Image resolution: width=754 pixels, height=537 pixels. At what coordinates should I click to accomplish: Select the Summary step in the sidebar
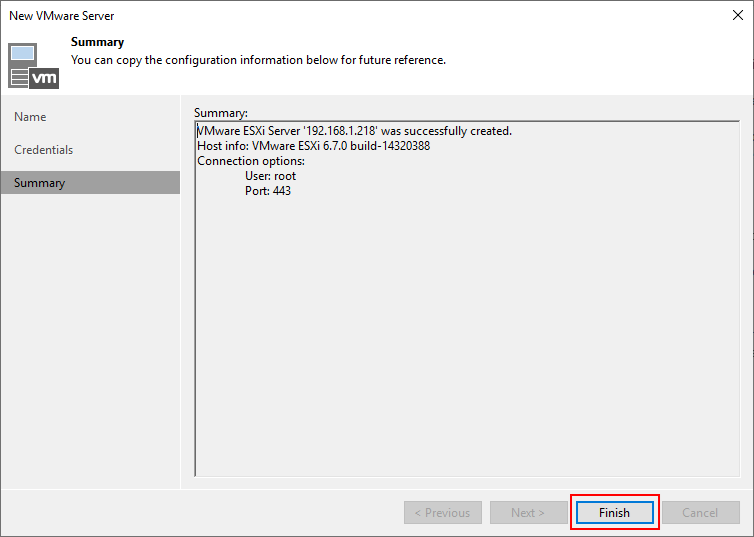click(x=90, y=183)
